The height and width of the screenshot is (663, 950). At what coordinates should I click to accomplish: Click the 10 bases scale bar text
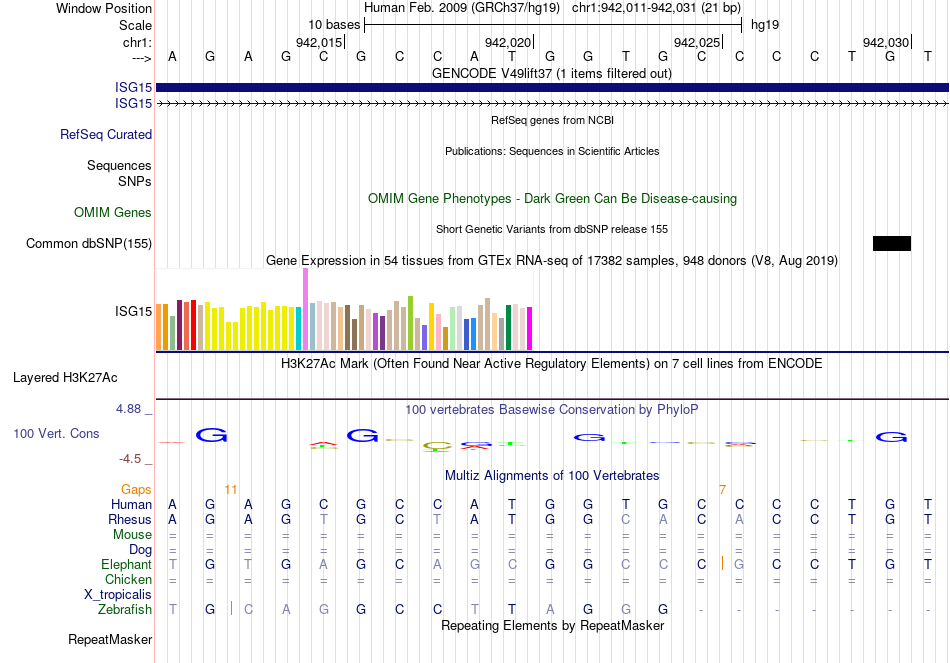334,25
